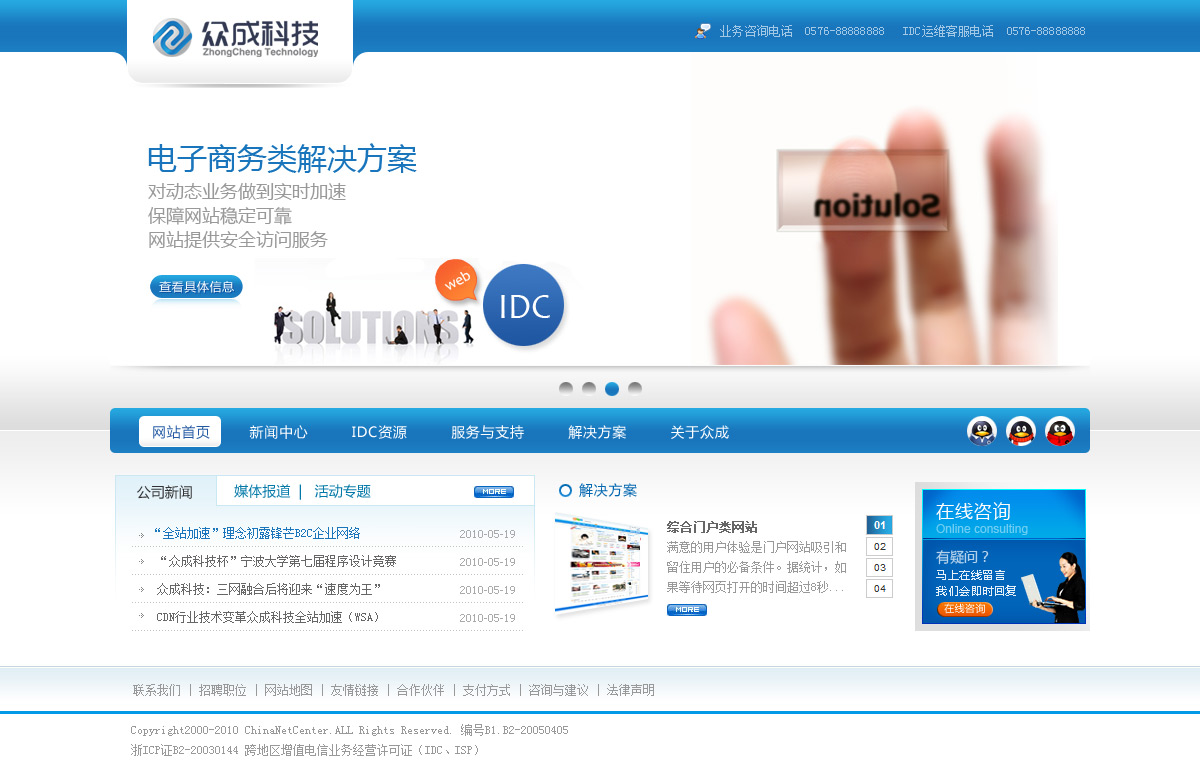Select the active blue carousel dot
The image size is (1200, 772).
click(612, 389)
